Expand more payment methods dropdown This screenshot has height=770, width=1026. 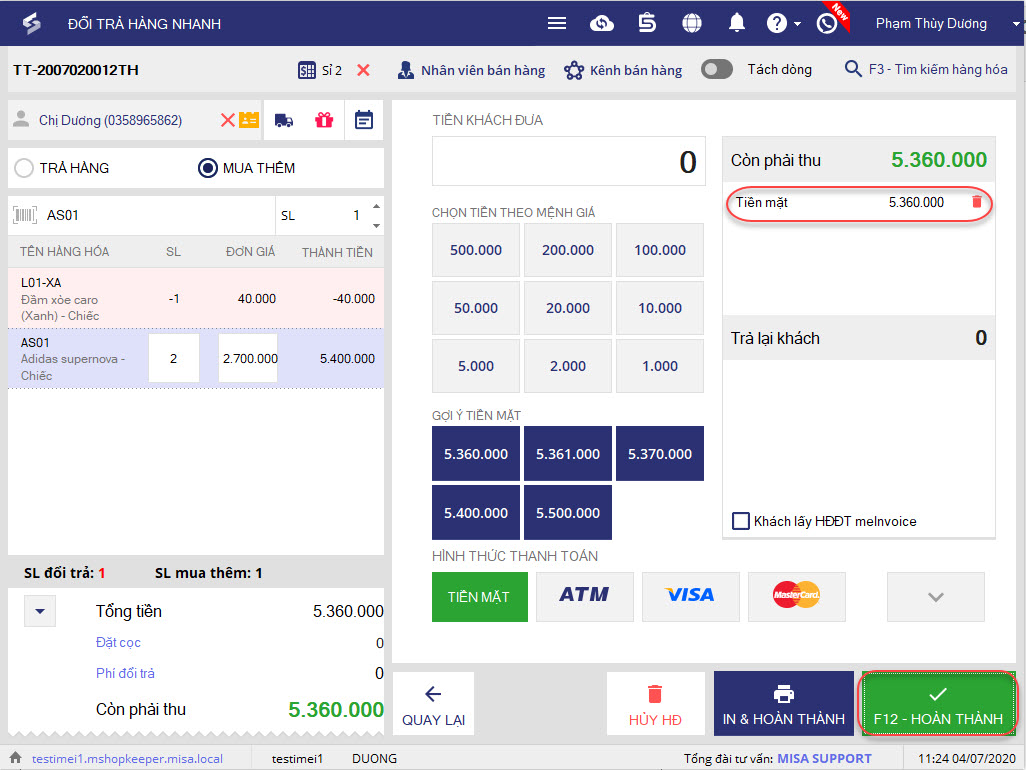936,597
